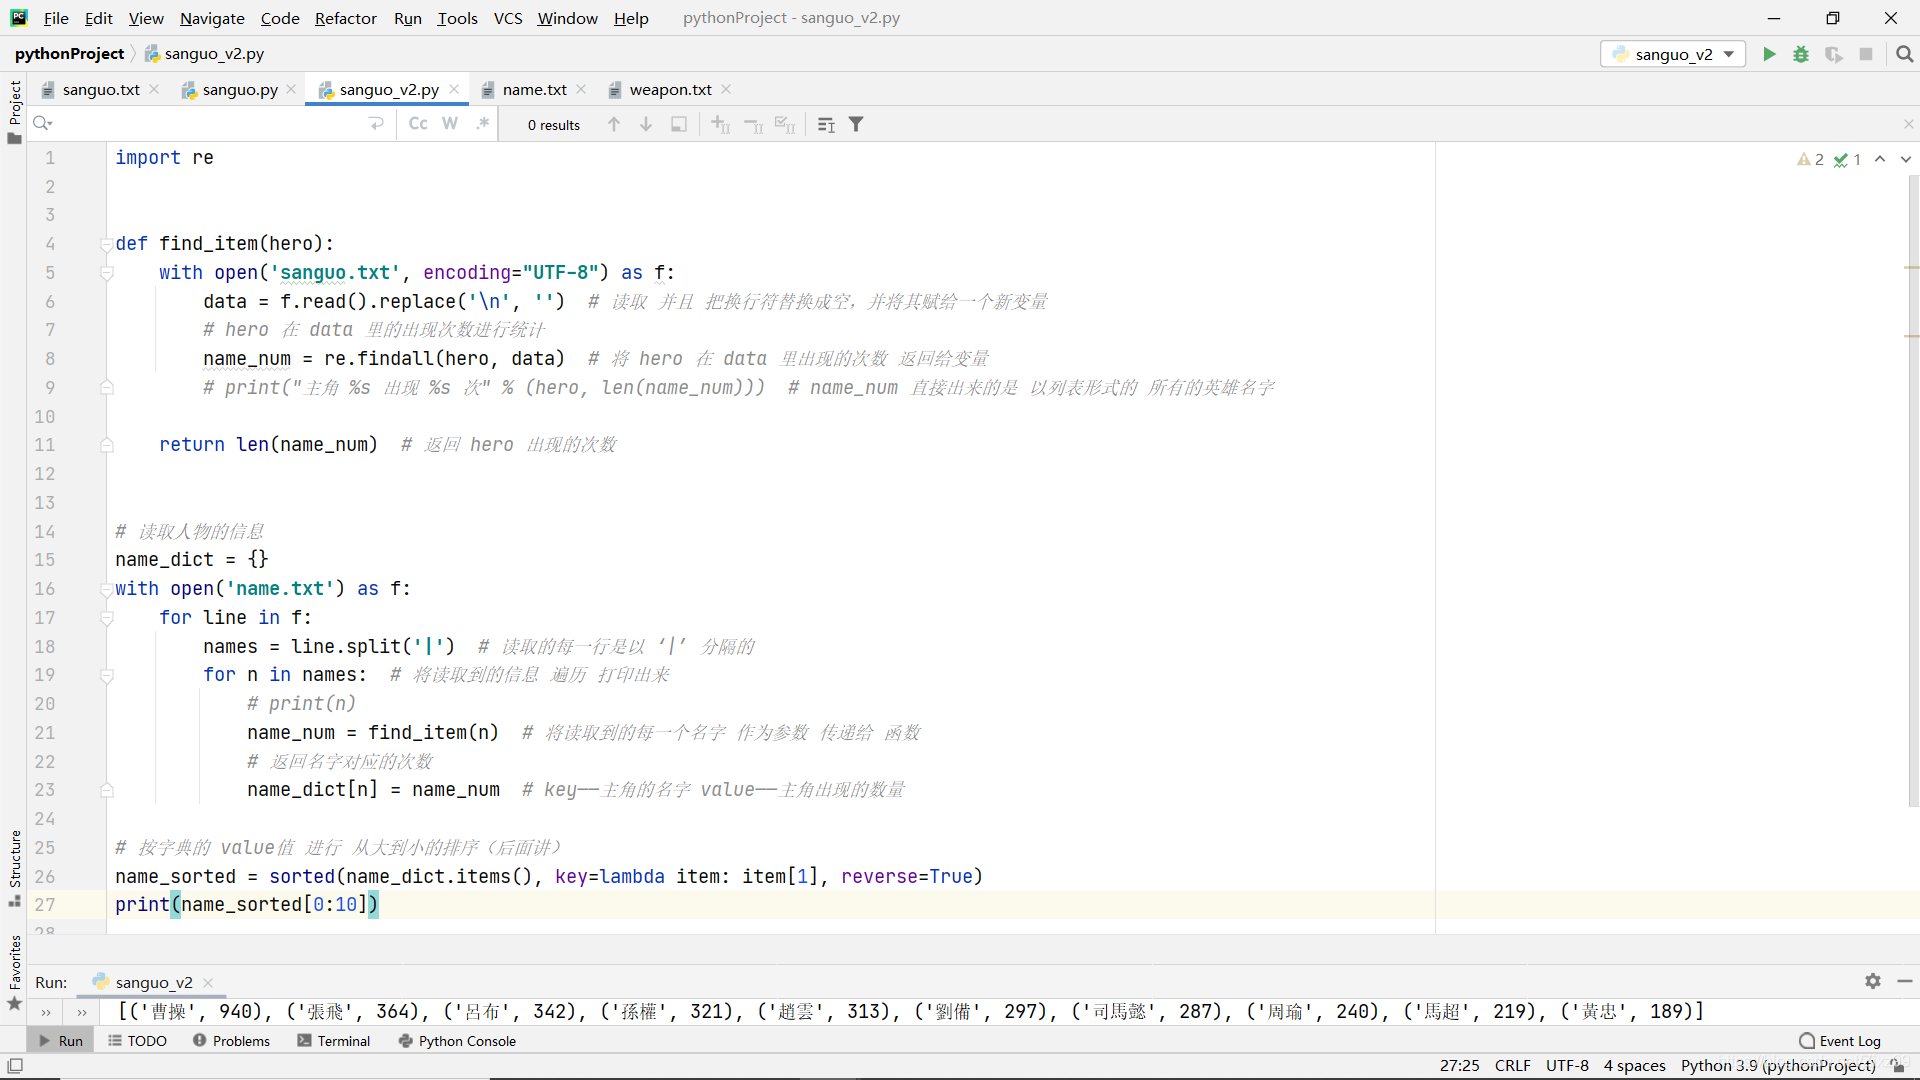Click the 27:25 caret position in status bar
Screen dimensions: 1920x1080
tap(1459, 1066)
